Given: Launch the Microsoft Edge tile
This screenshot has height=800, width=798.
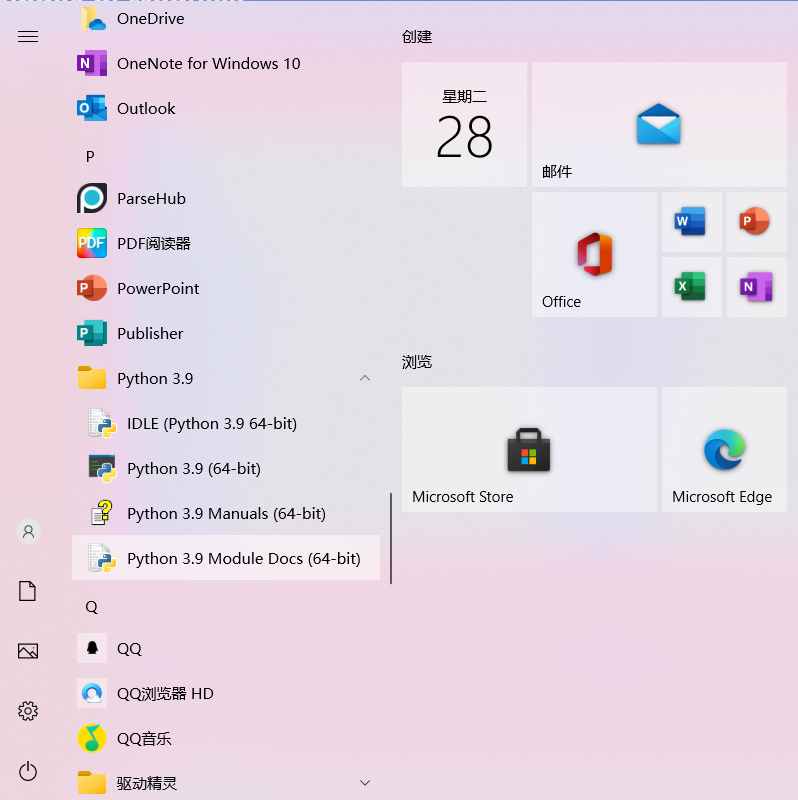Looking at the screenshot, I should click(x=724, y=449).
